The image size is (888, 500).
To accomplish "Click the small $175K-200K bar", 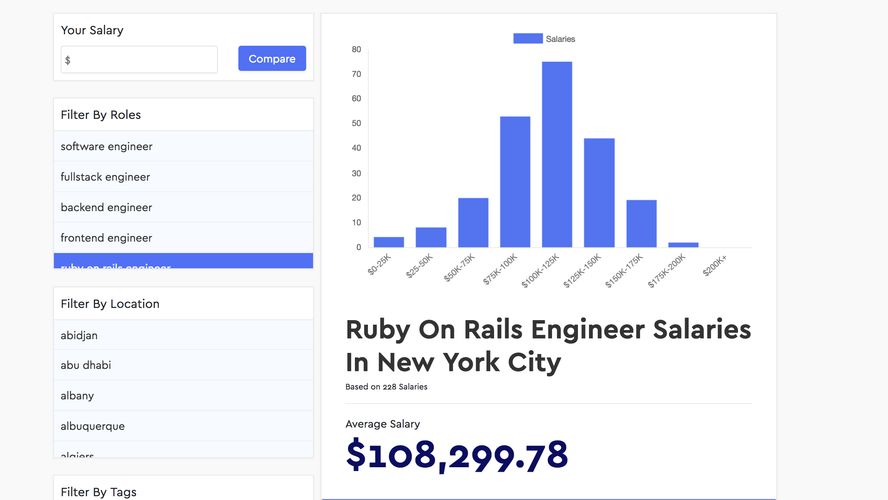I will pos(683,245).
